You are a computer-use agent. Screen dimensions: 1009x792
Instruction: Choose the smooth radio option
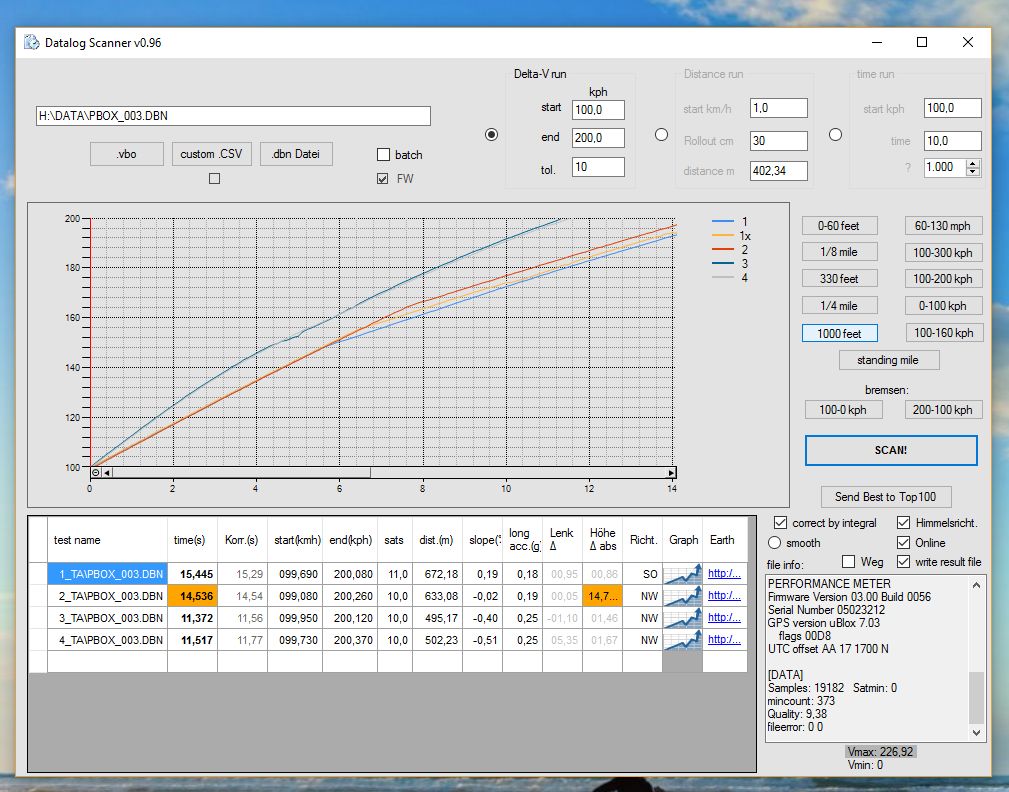[774, 543]
